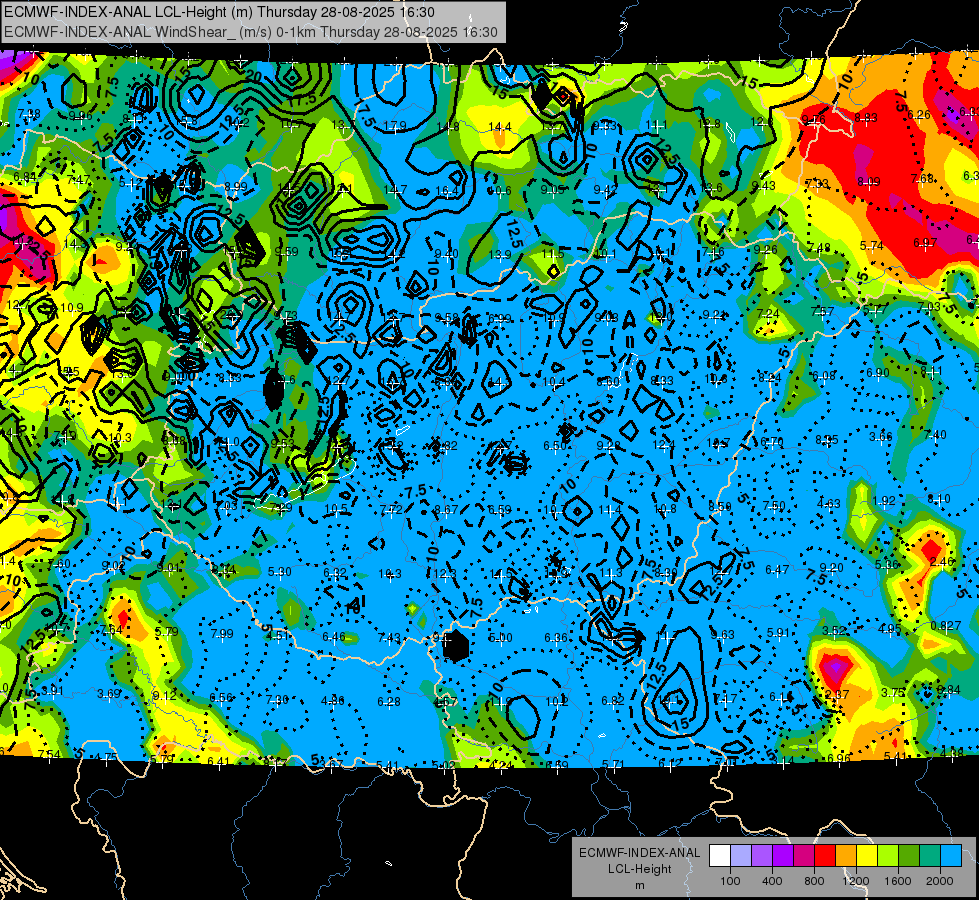Click the 400 label on the legend scale

point(772,881)
